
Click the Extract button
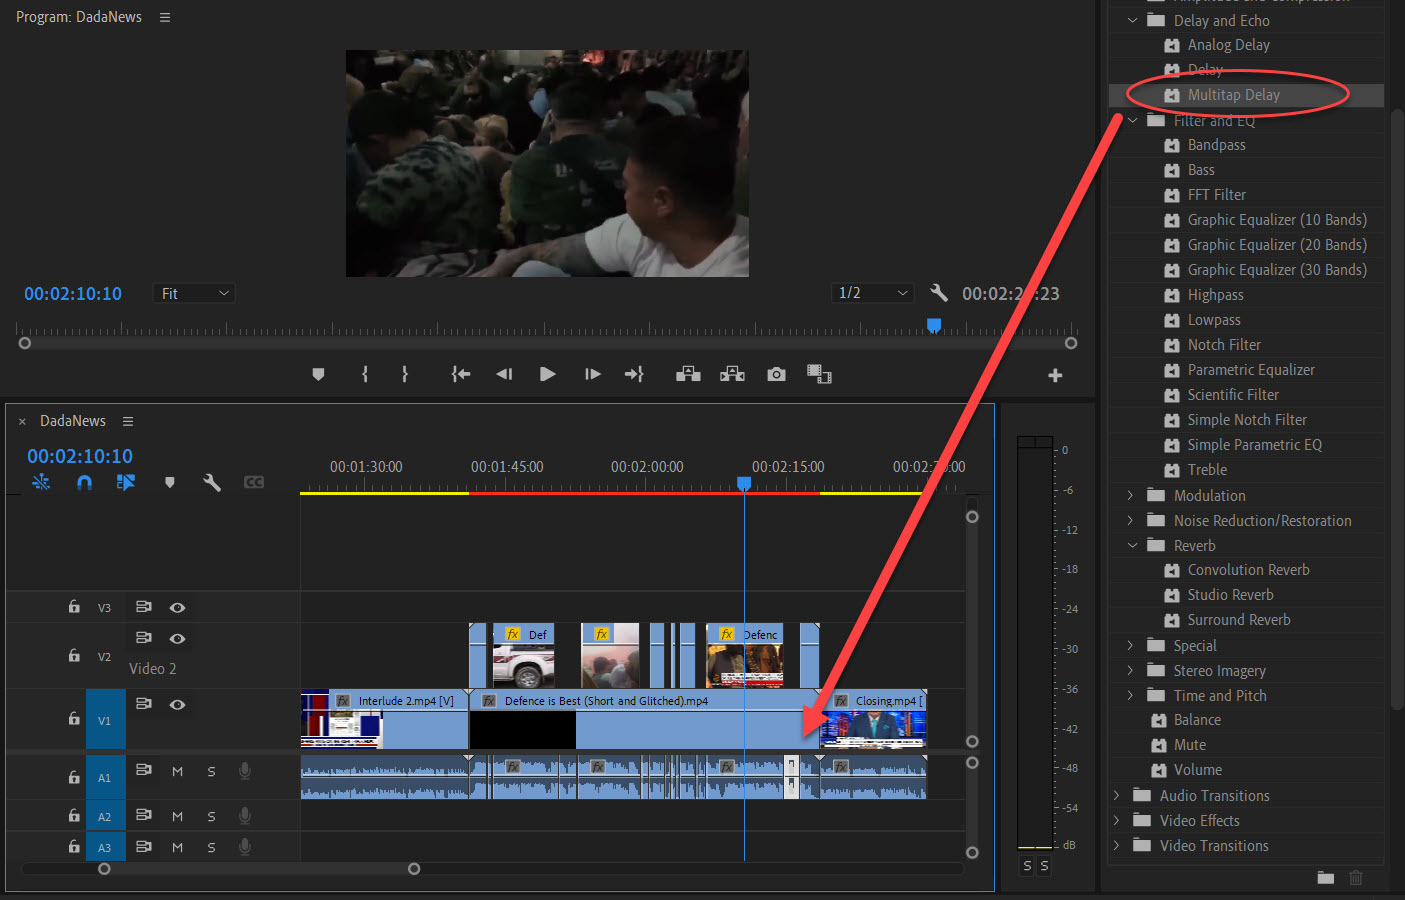732,374
